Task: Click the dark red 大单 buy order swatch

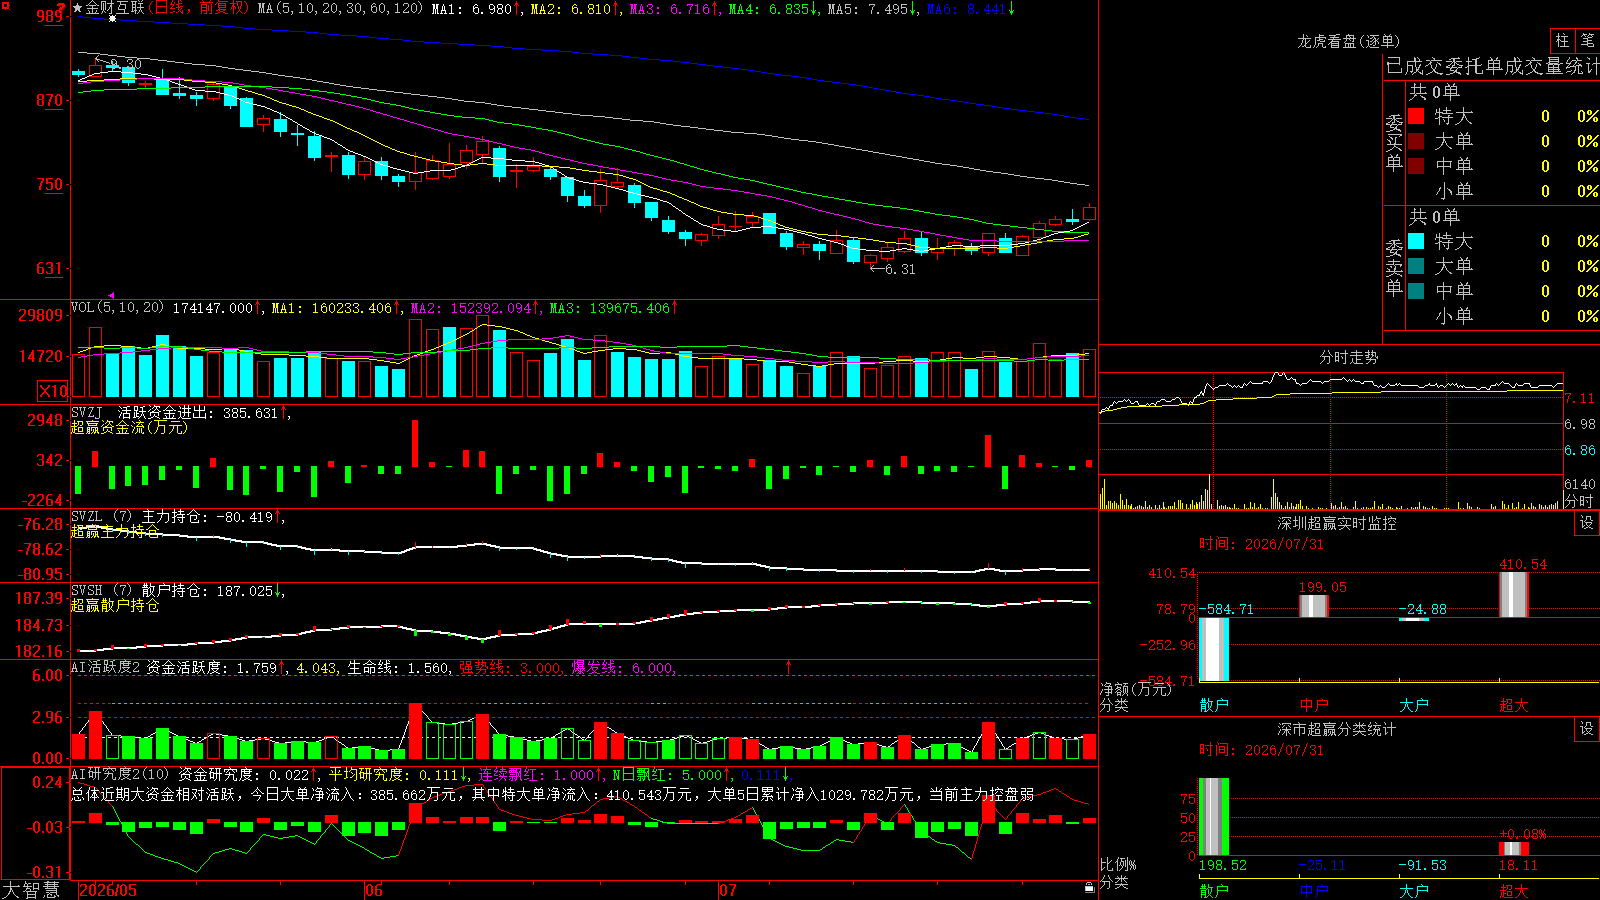Action: [x=1416, y=141]
